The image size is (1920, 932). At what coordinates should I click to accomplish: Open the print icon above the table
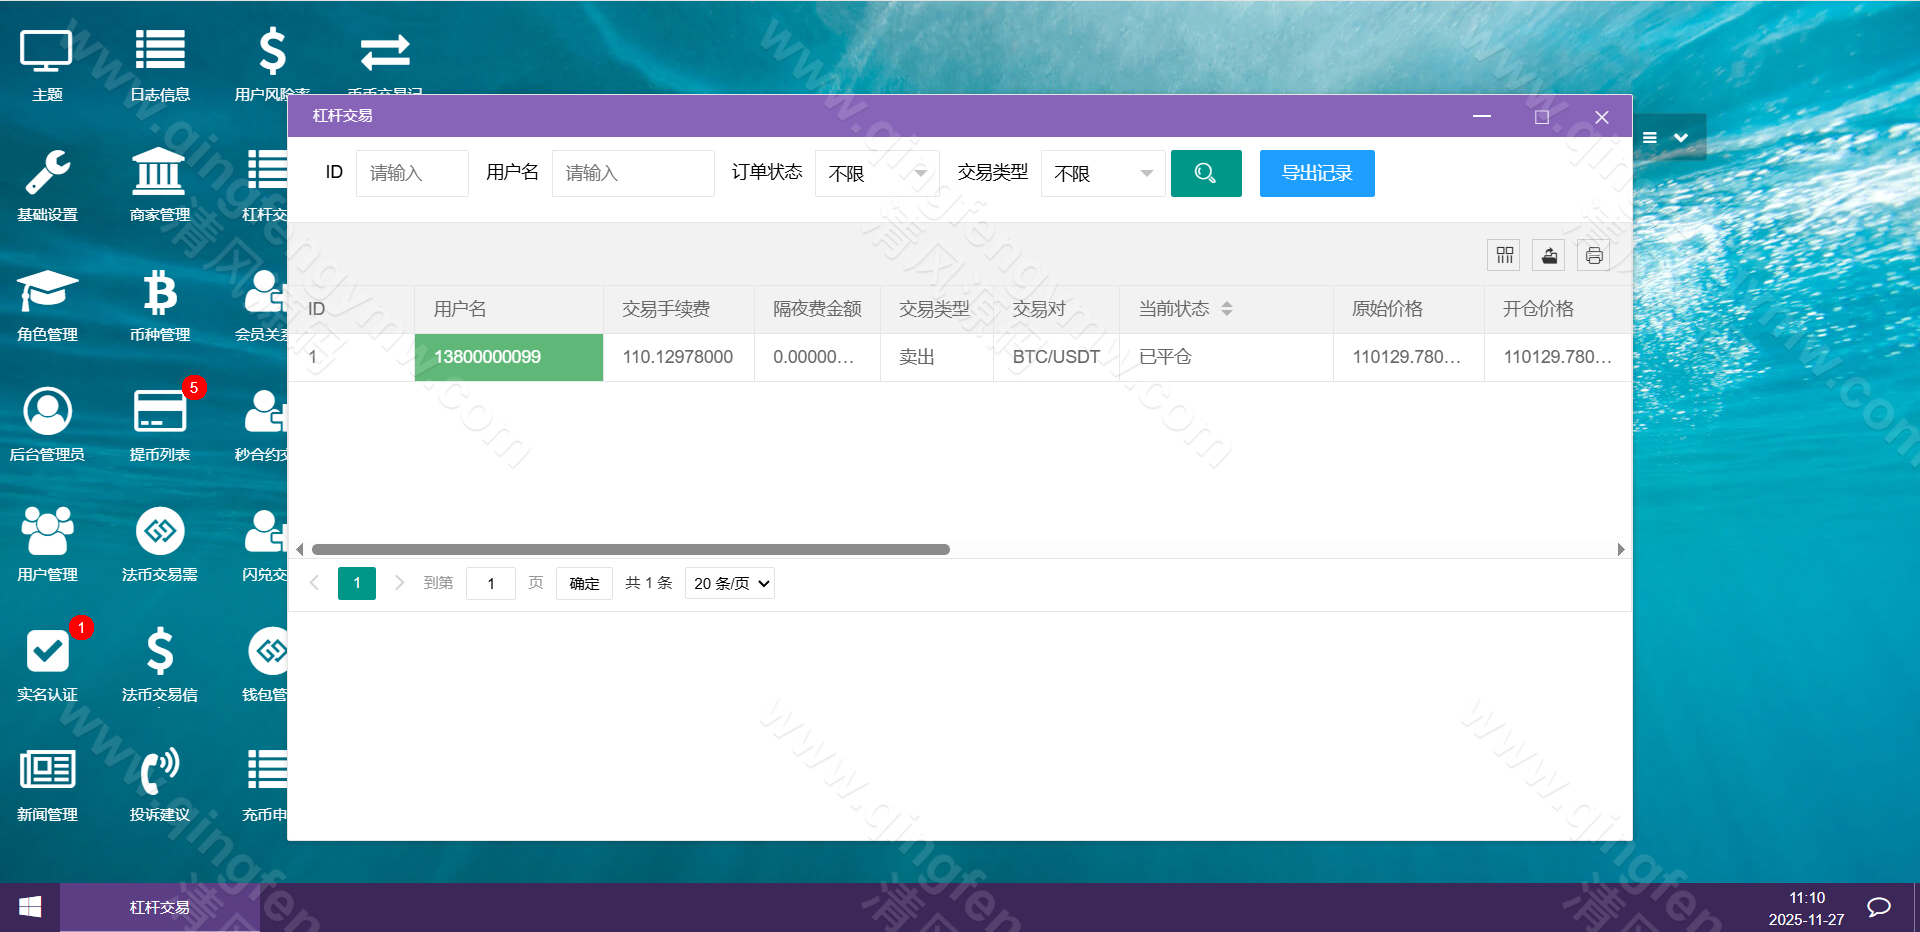[1592, 255]
